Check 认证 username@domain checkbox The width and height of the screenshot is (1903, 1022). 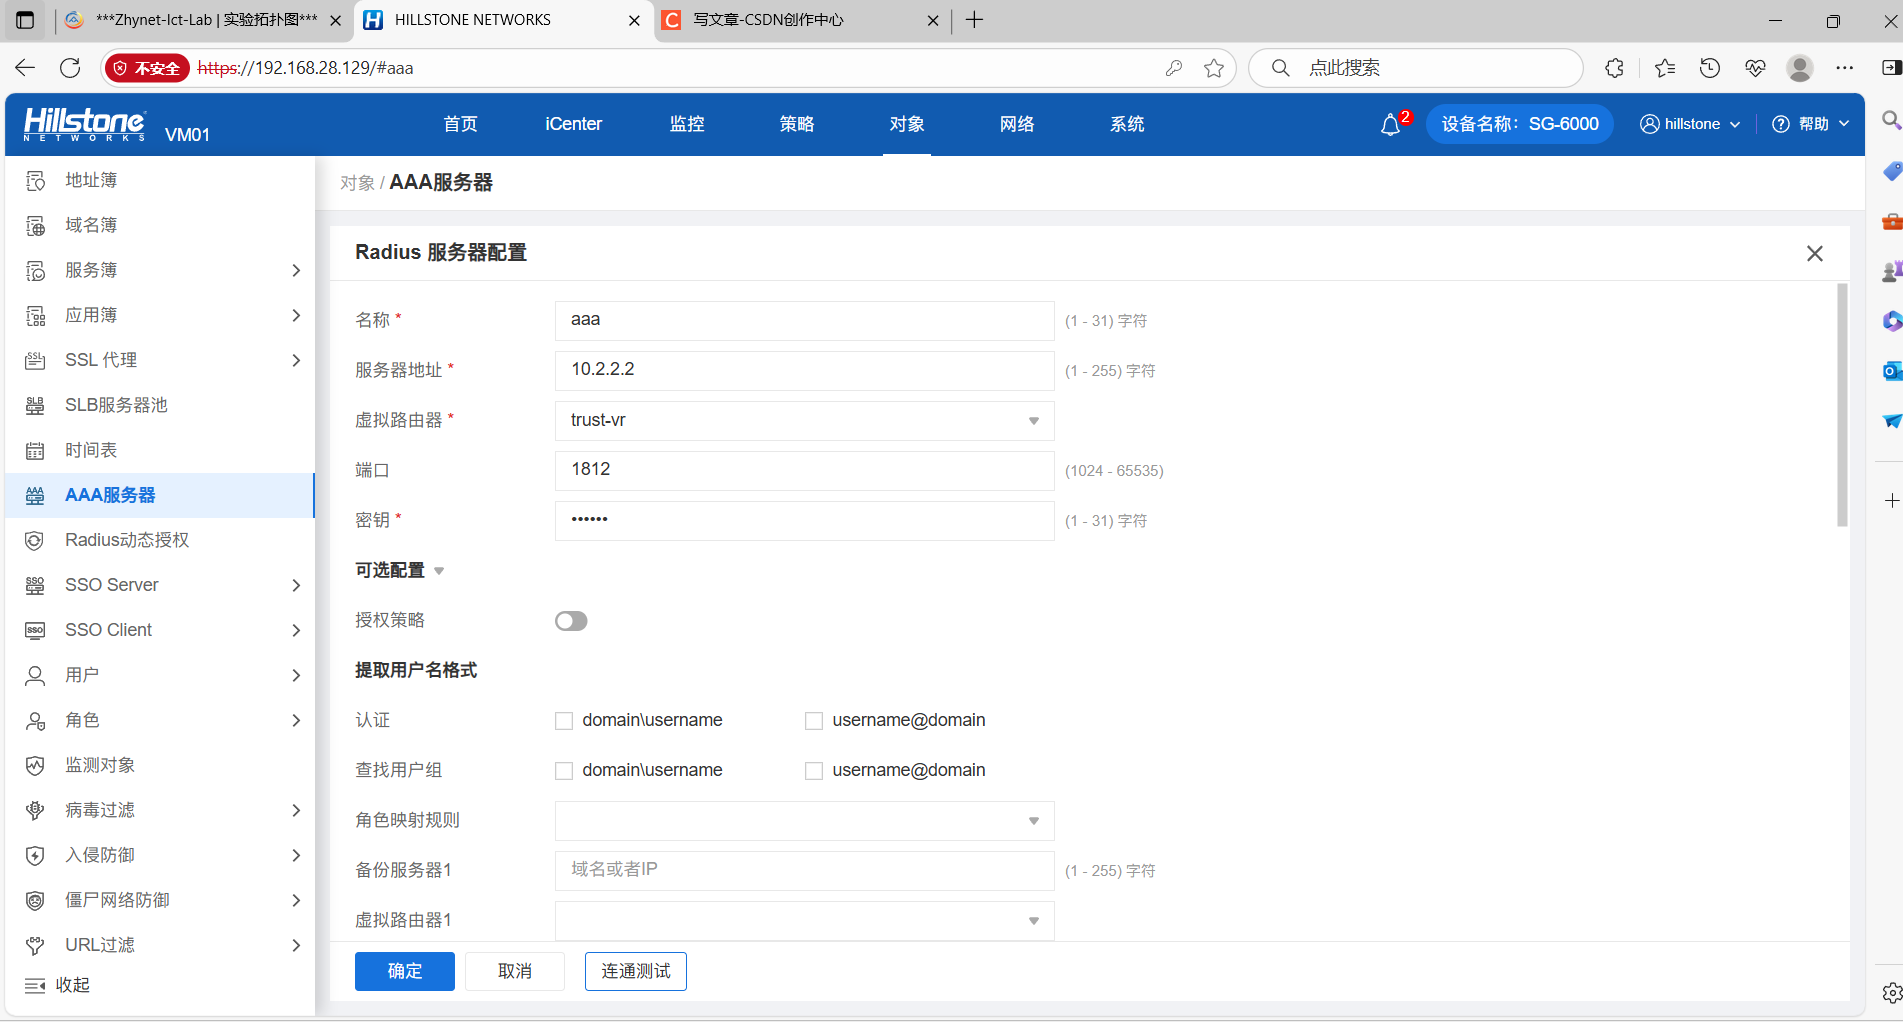pyautogui.click(x=814, y=721)
